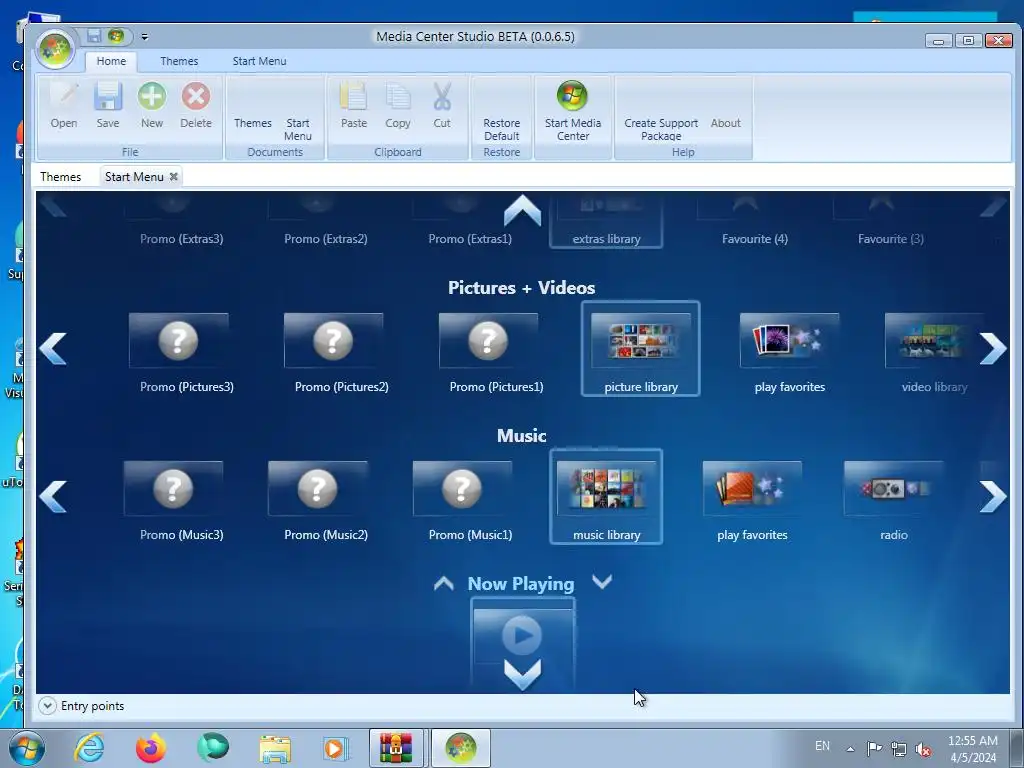Open the application orb menu button
This screenshot has width=1024, height=768.
click(x=55, y=49)
